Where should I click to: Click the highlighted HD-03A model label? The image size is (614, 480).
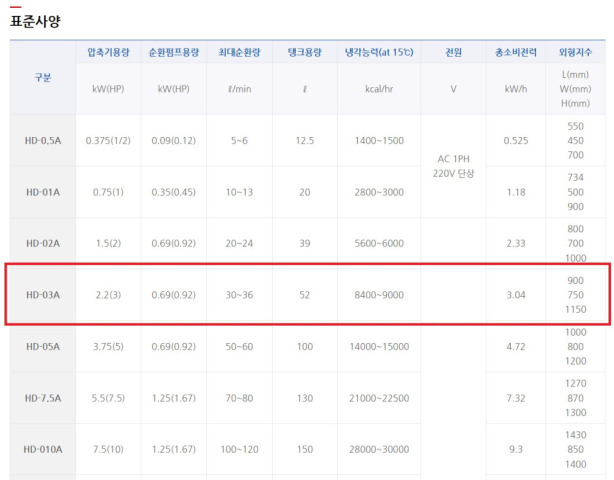(42, 295)
